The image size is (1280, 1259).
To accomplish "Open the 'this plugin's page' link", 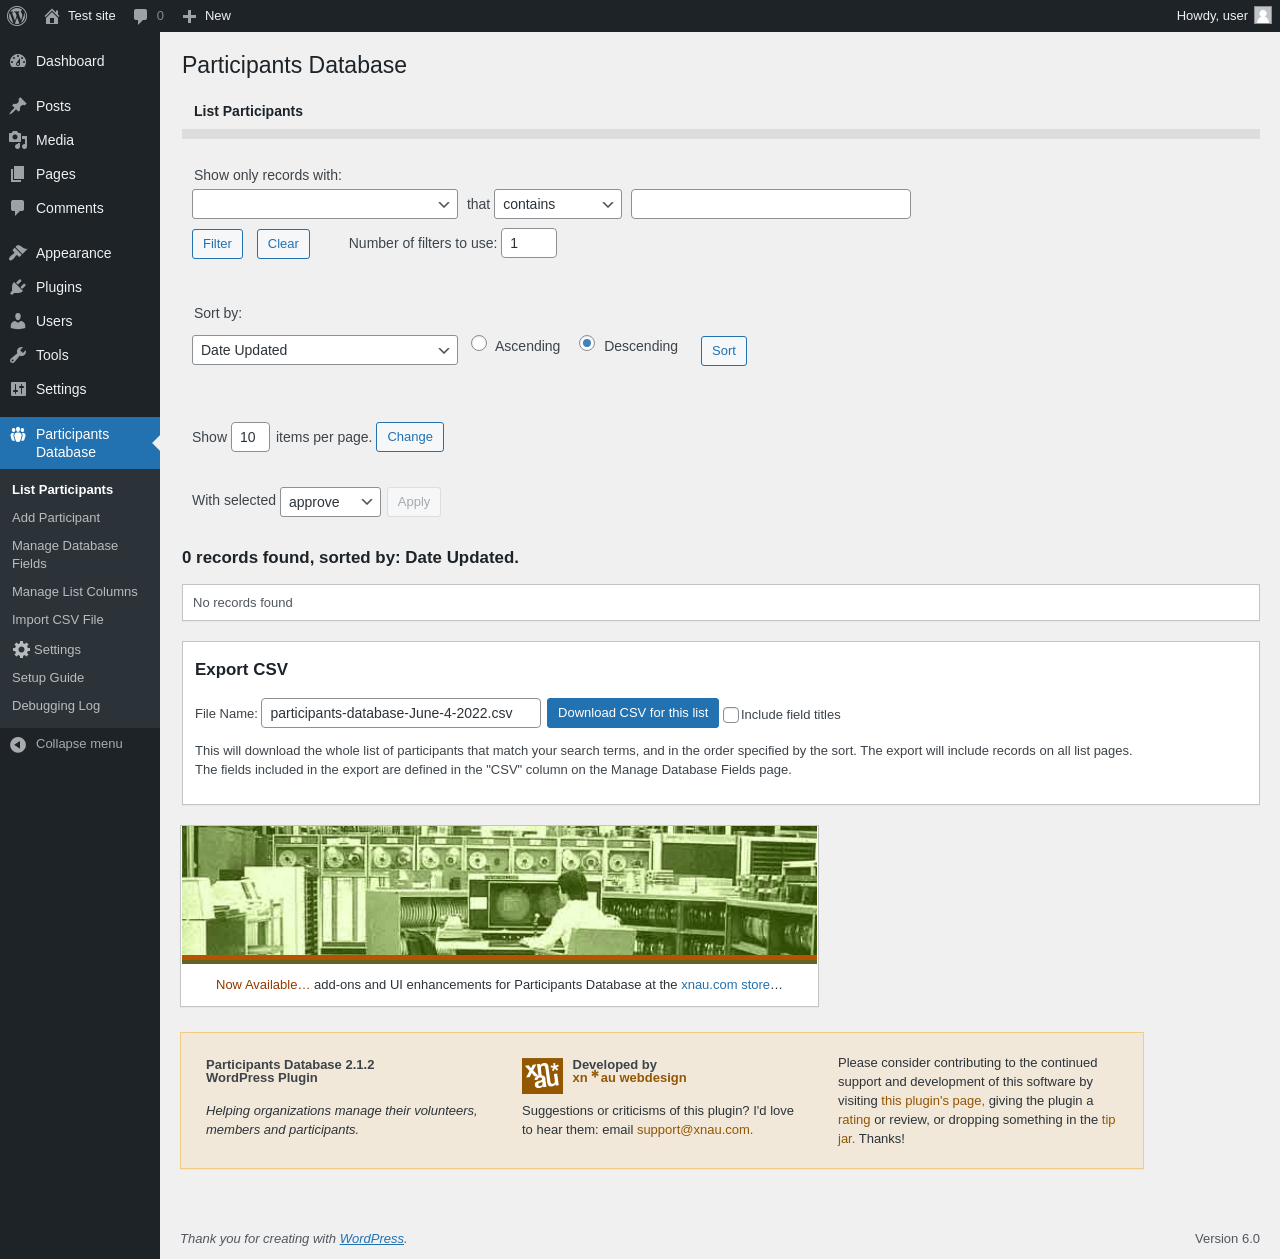I will click(933, 1101).
